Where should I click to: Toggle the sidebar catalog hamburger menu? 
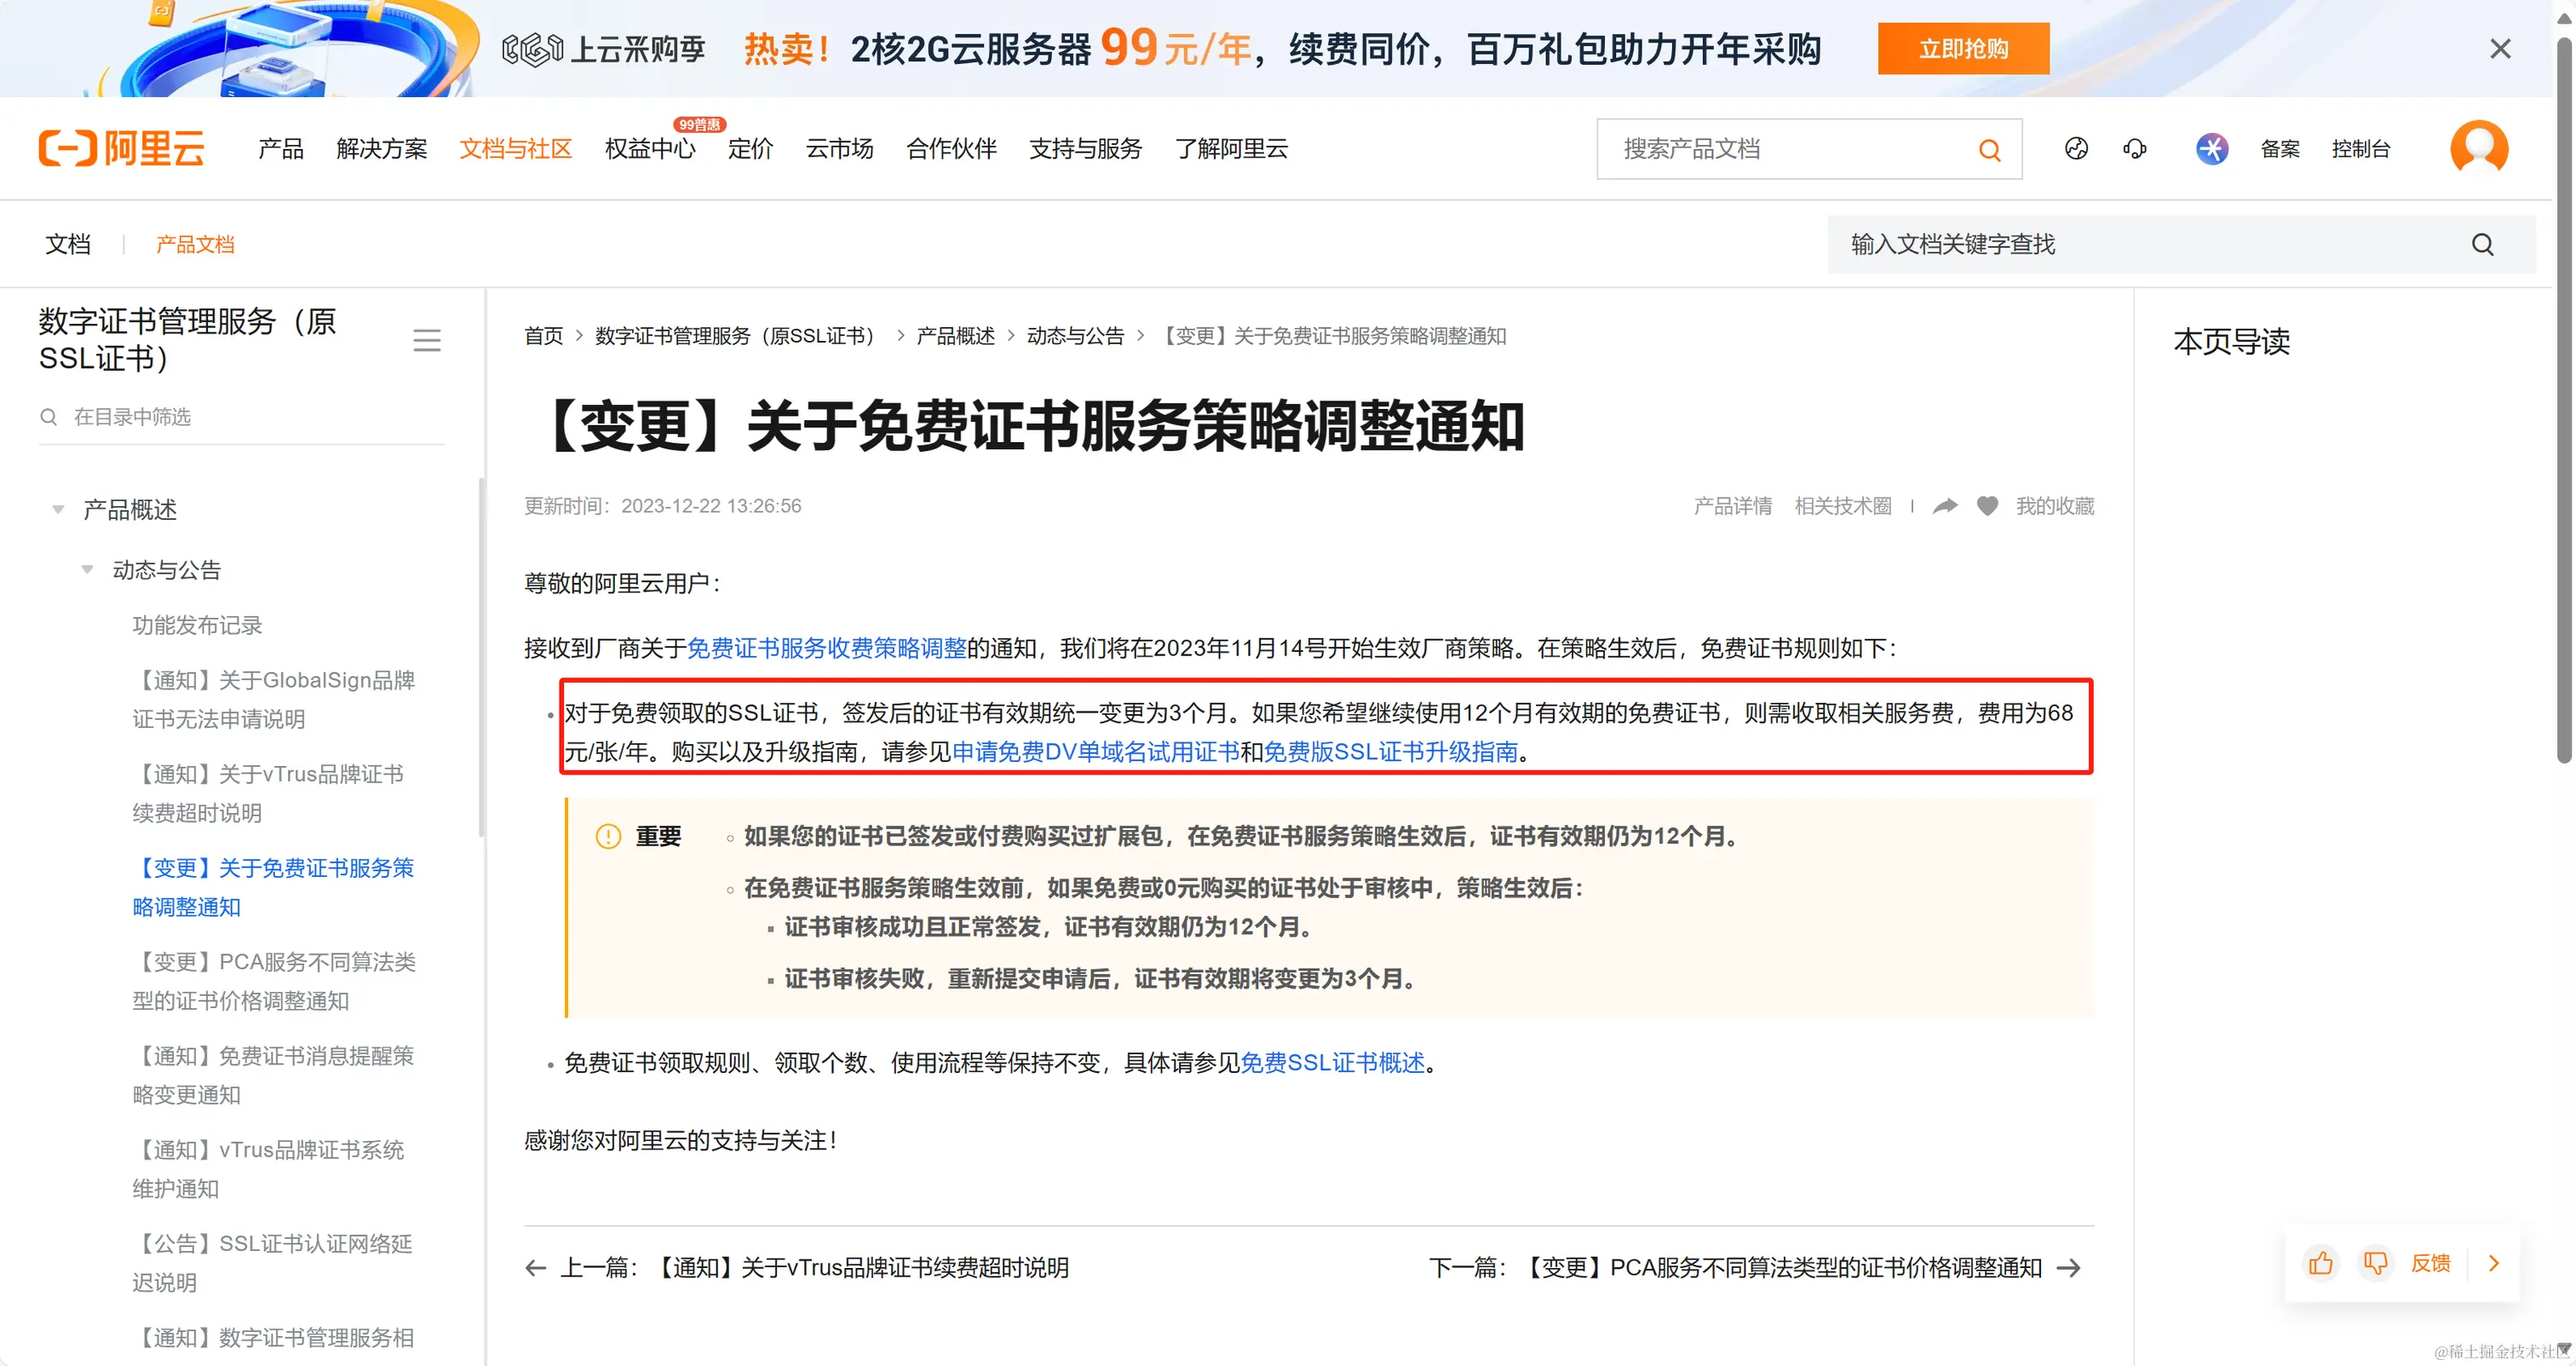[x=427, y=341]
